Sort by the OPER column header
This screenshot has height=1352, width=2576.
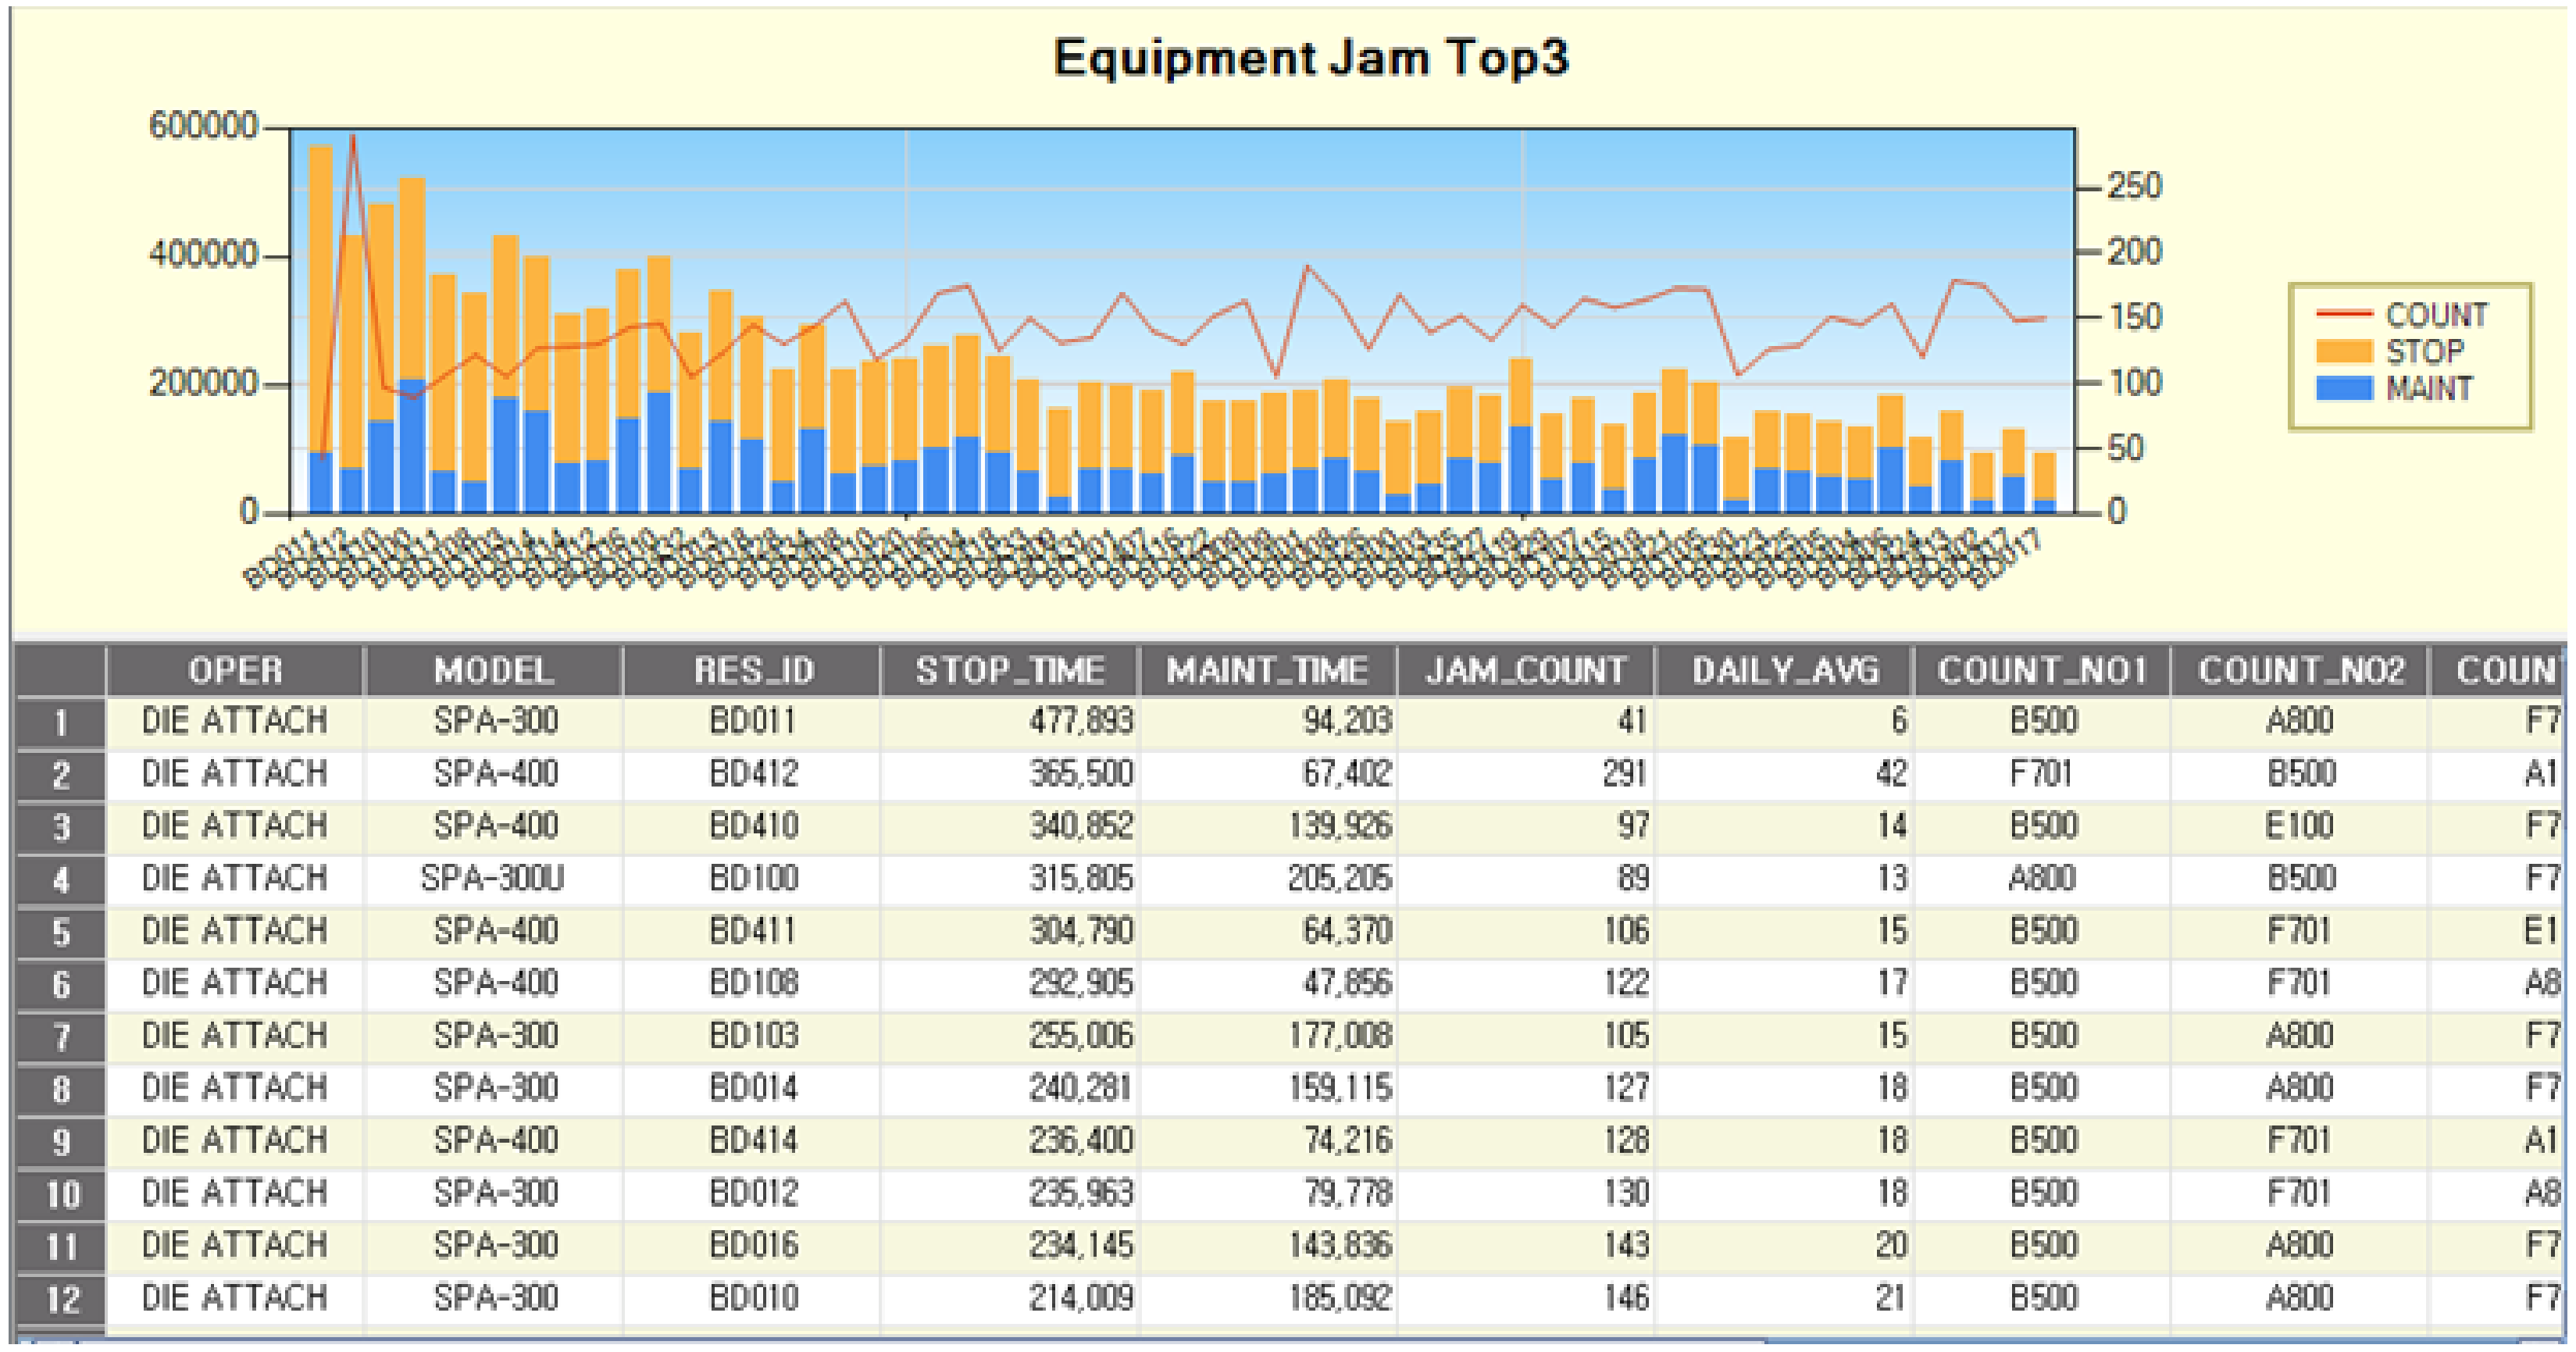tap(235, 671)
